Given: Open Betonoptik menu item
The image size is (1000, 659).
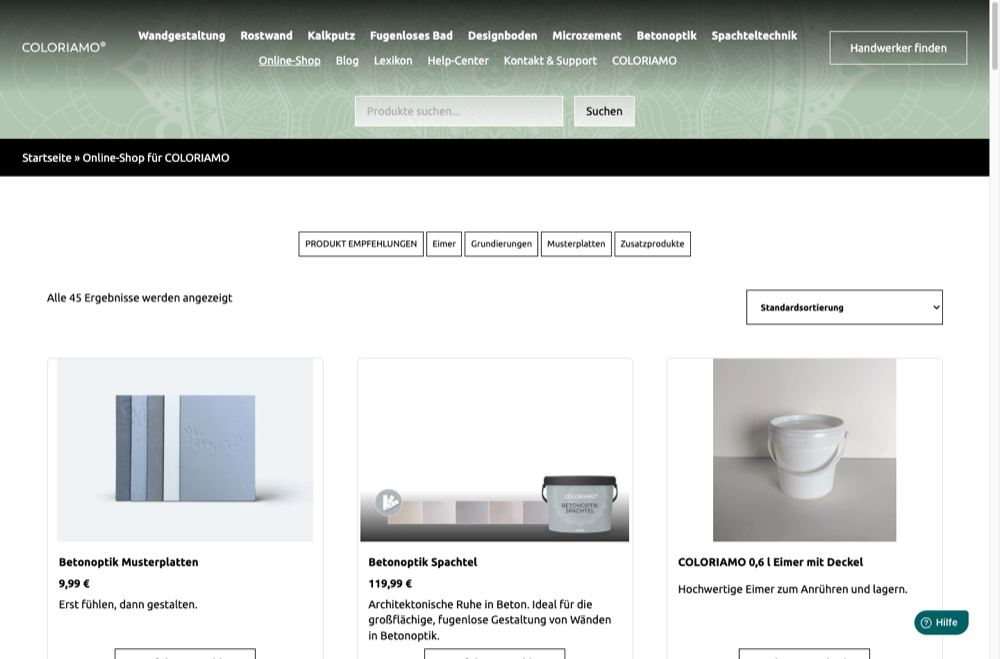Looking at the screenshot, I should click(x=666, y=36).
